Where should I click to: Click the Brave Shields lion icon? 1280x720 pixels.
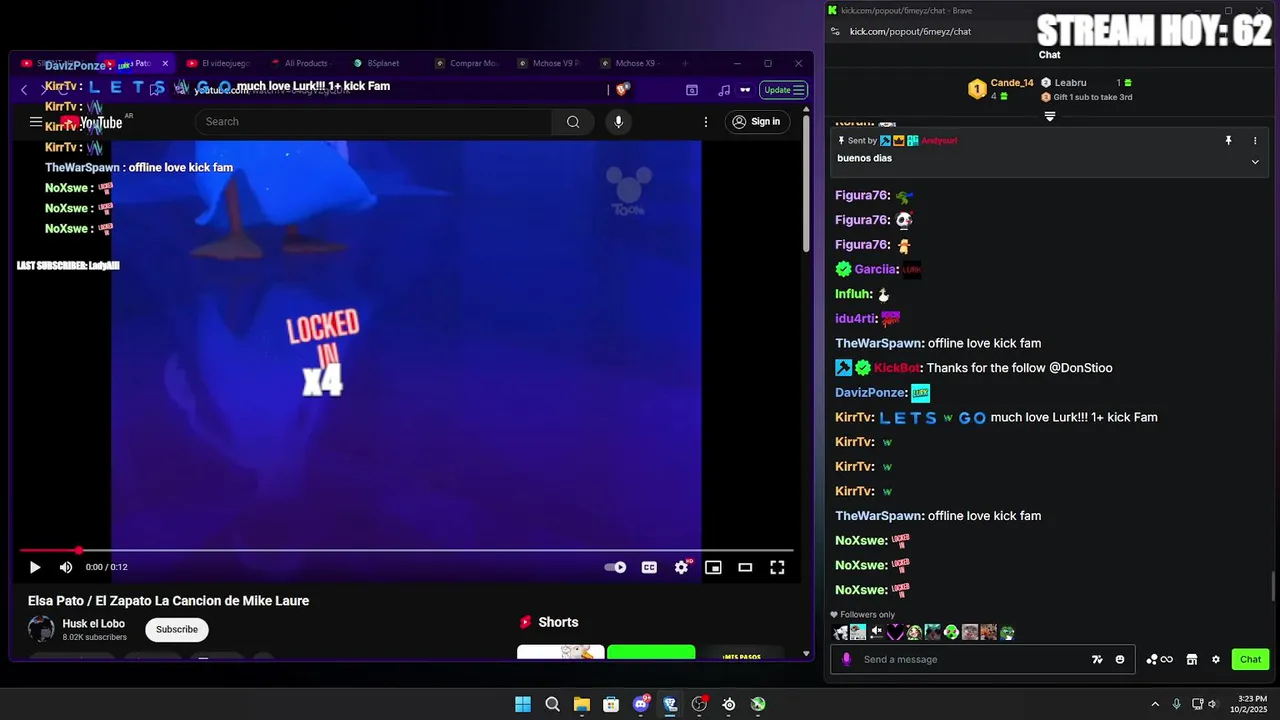[622, 90]
